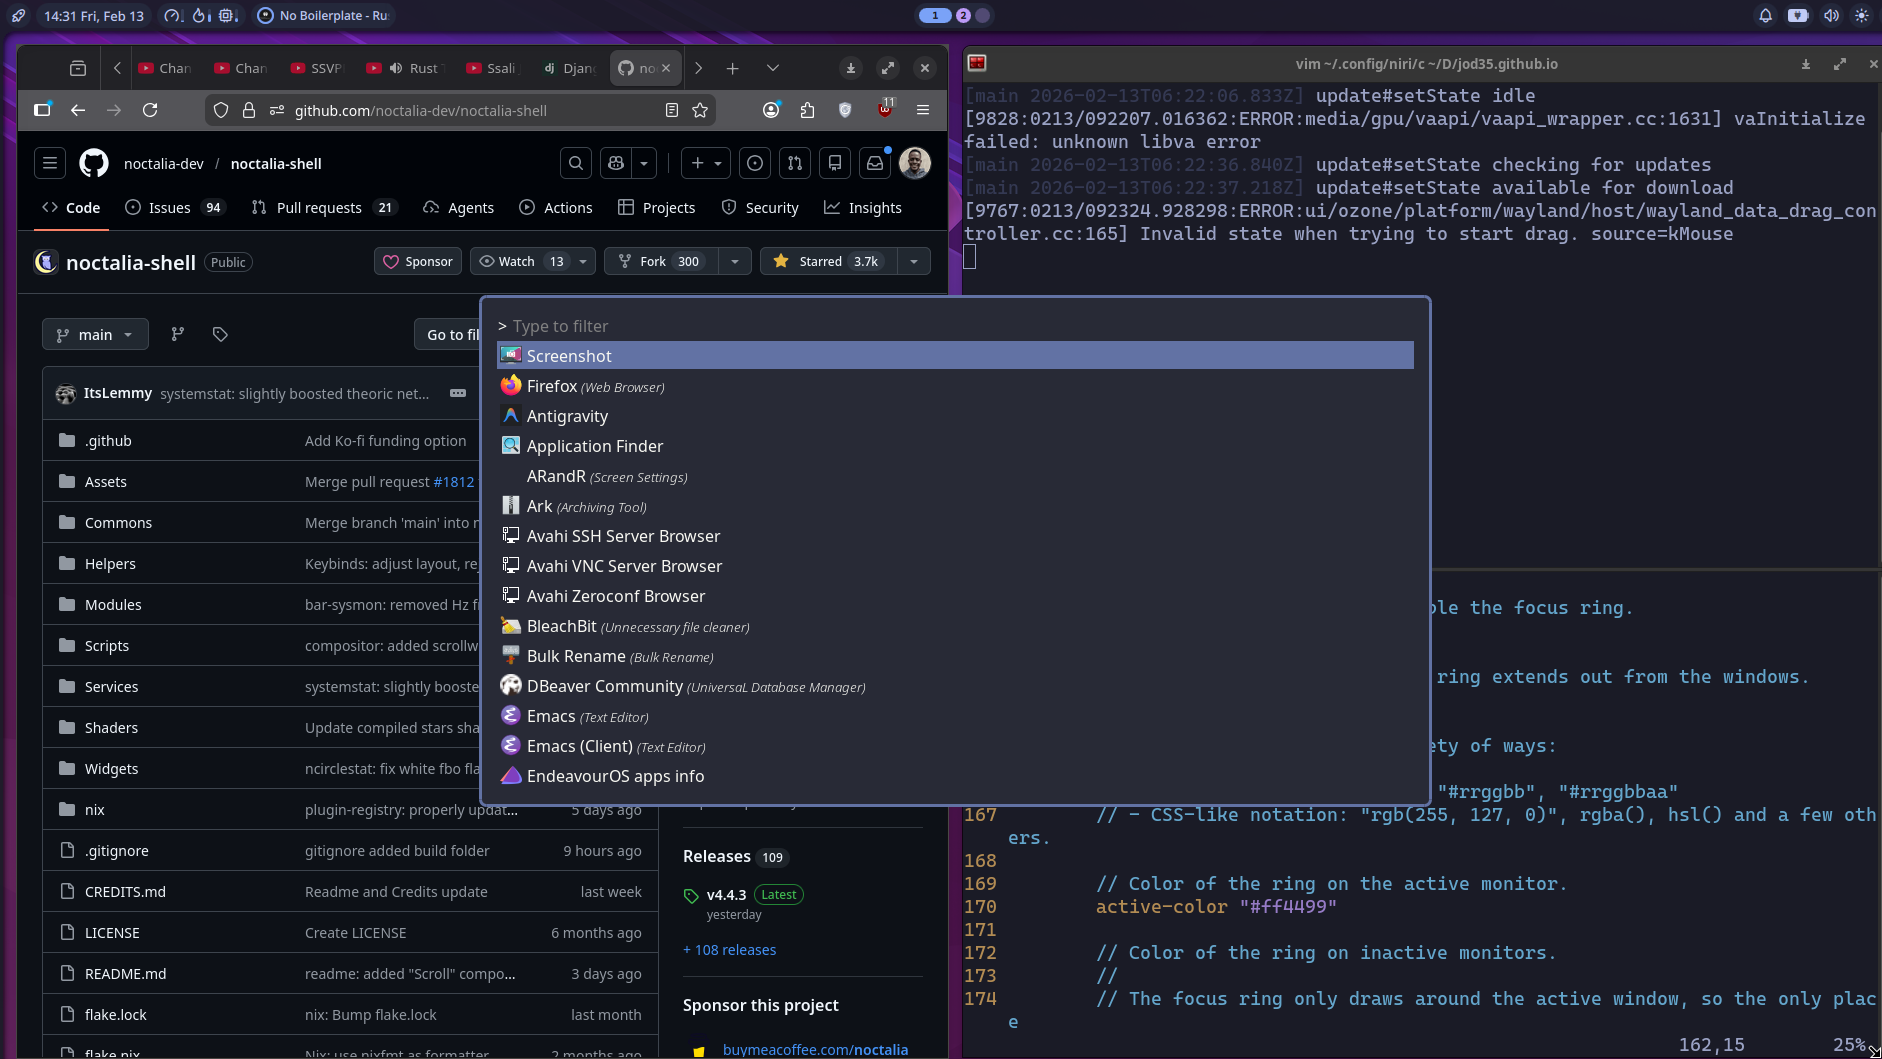1882x1059 pixels.
Task: Open Firefox application hamburger menu
Action: (923, 110)
